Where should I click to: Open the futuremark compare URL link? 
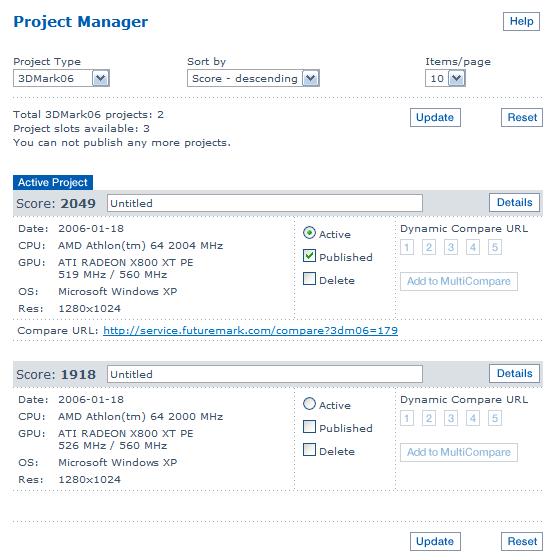pos(250,330)
